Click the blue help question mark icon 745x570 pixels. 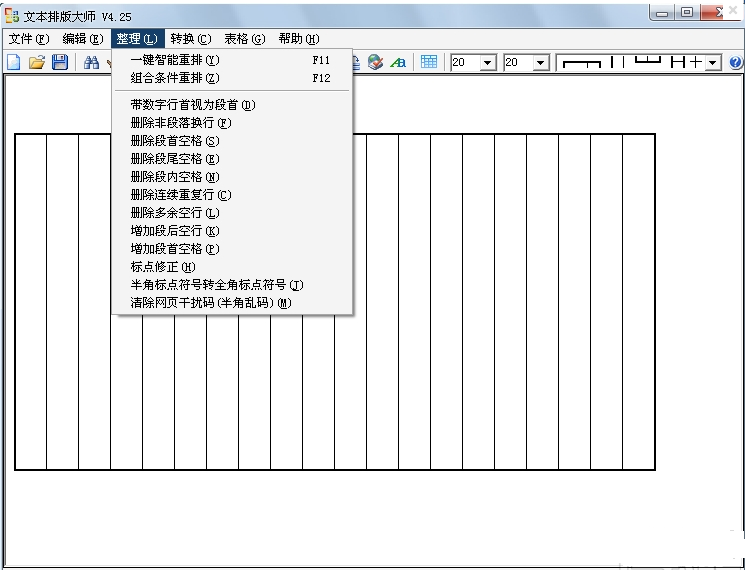point(735,62)
